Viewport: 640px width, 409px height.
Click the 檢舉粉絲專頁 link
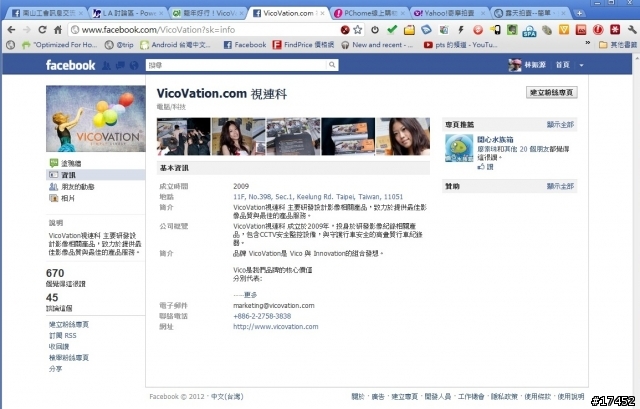69,358
